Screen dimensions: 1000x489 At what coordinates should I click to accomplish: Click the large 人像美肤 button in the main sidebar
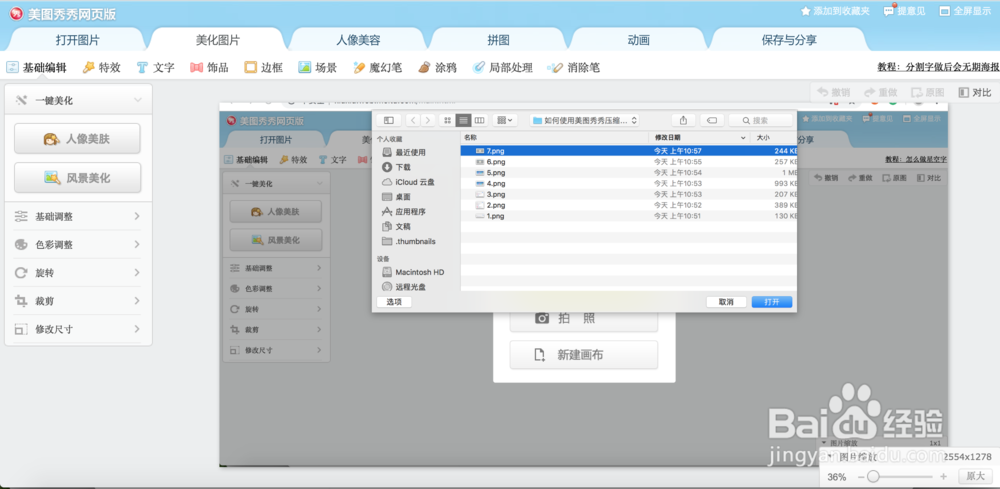[77, 138]
